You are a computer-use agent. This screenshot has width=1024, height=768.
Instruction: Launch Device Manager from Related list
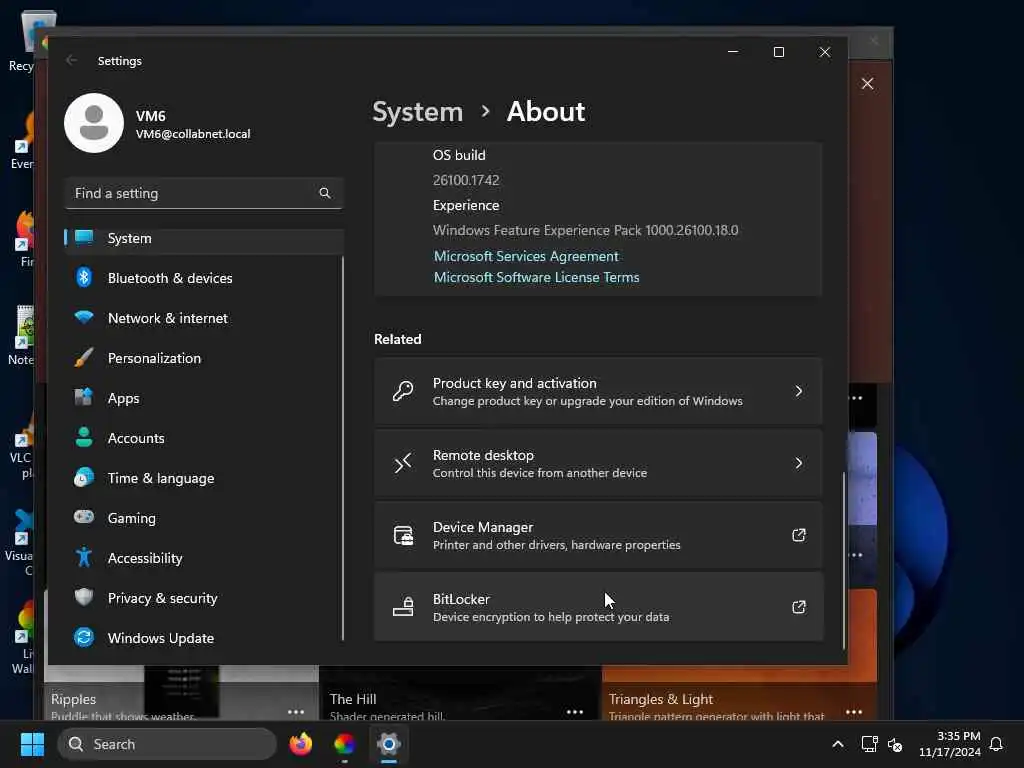click(598, 535)
